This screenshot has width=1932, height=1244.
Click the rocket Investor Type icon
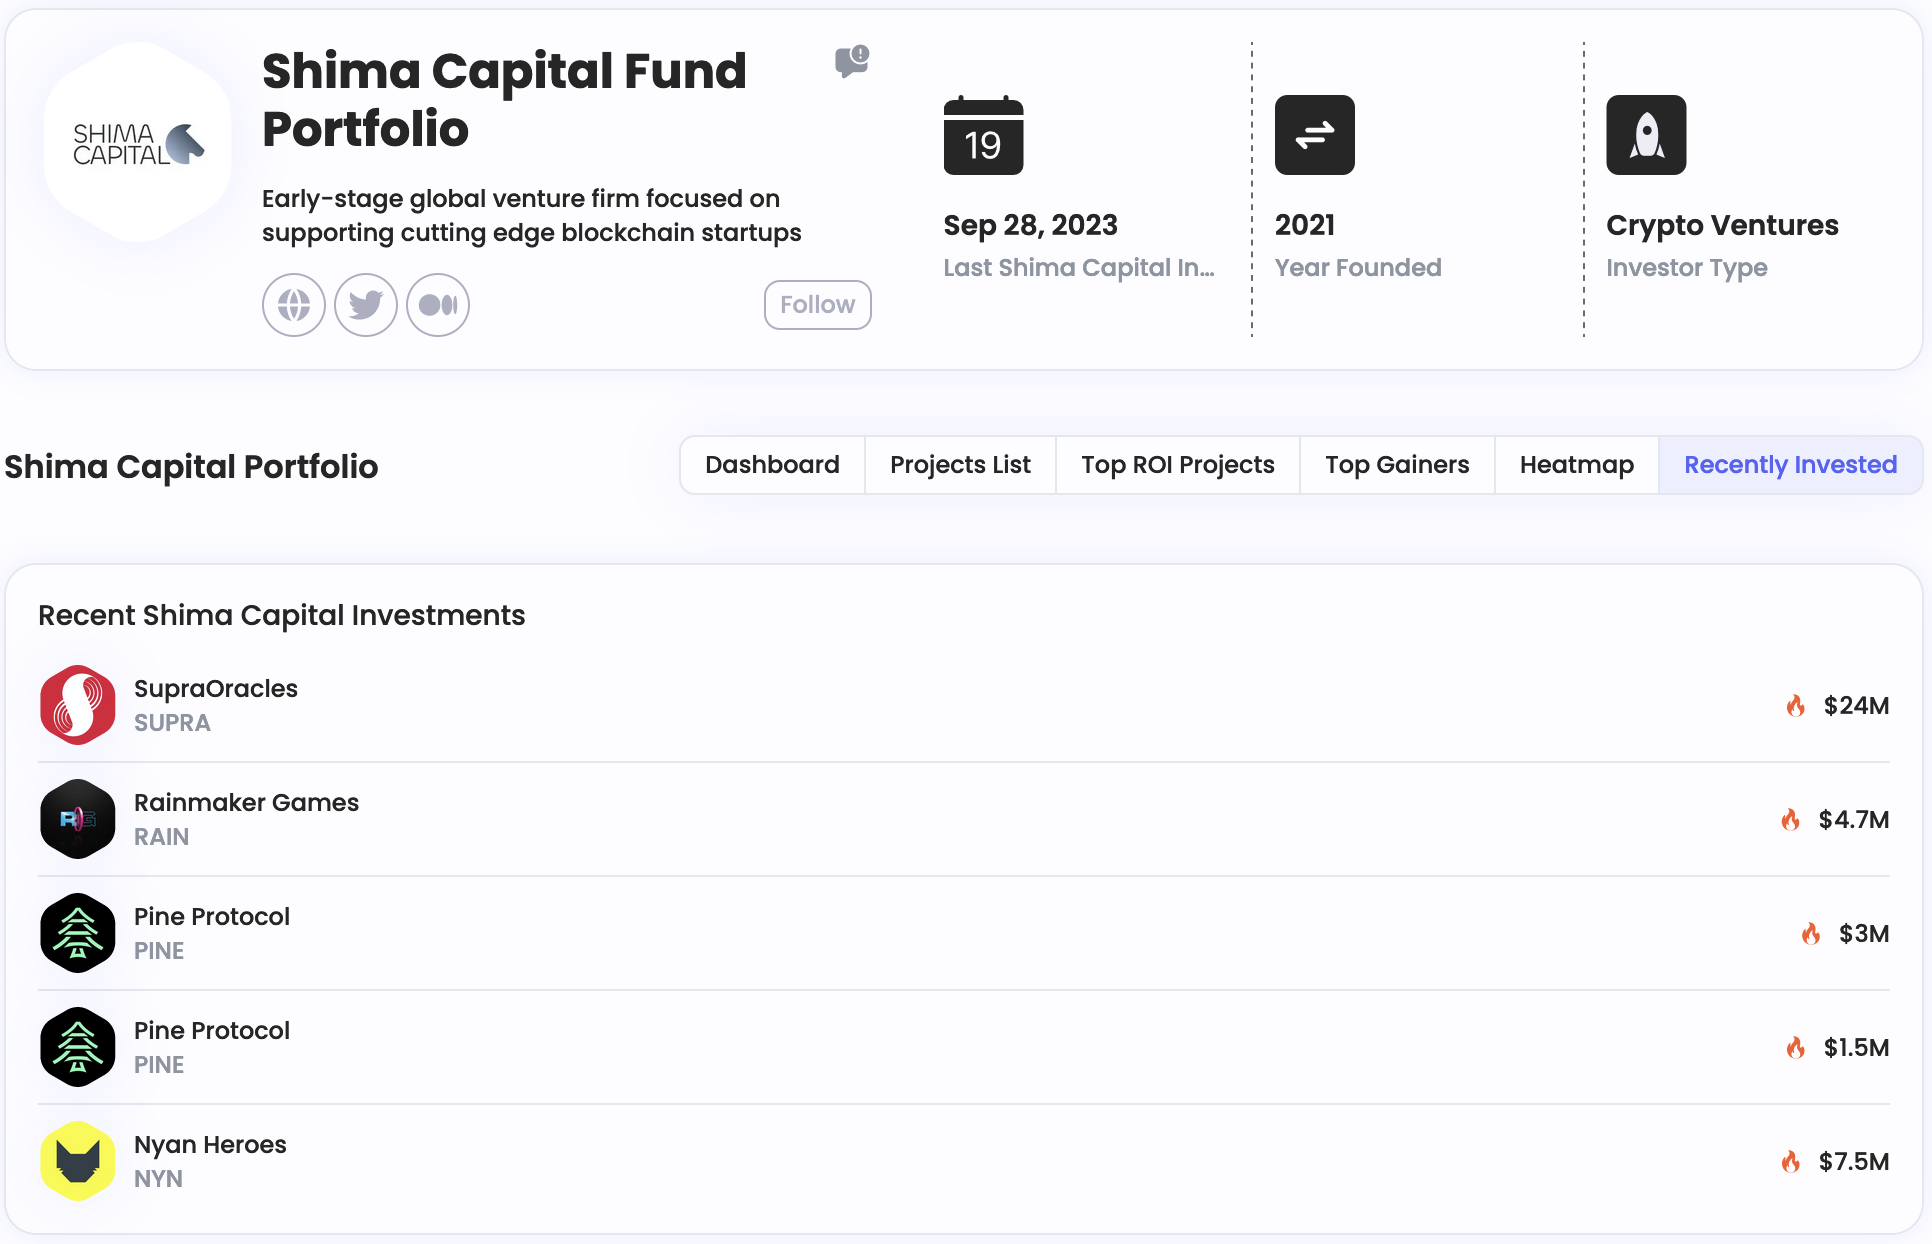click(1646, 135)
